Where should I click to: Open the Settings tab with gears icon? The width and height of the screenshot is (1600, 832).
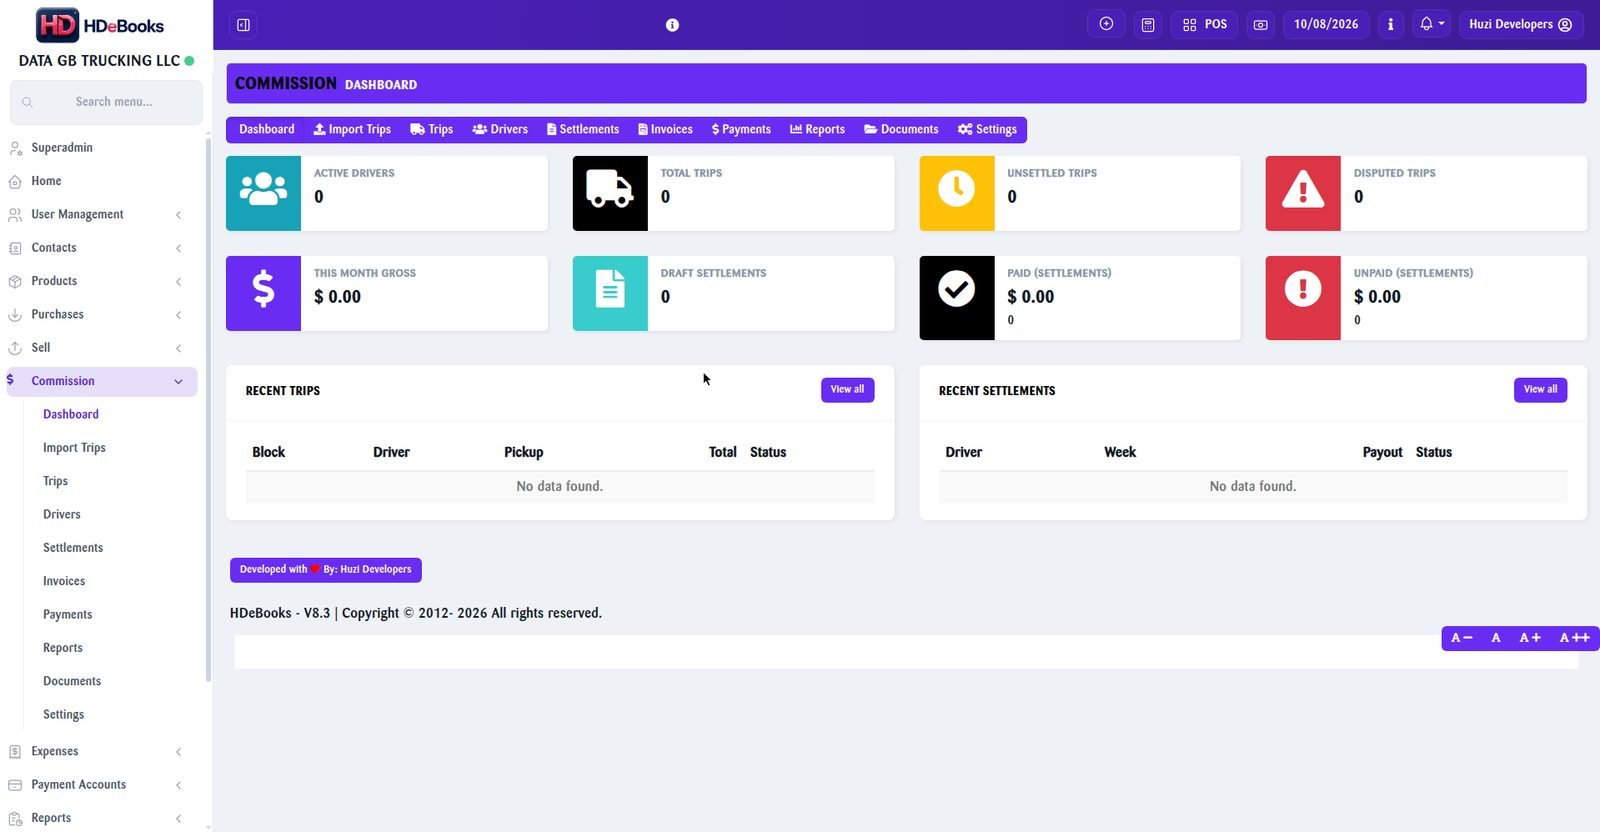click(987, 130)
